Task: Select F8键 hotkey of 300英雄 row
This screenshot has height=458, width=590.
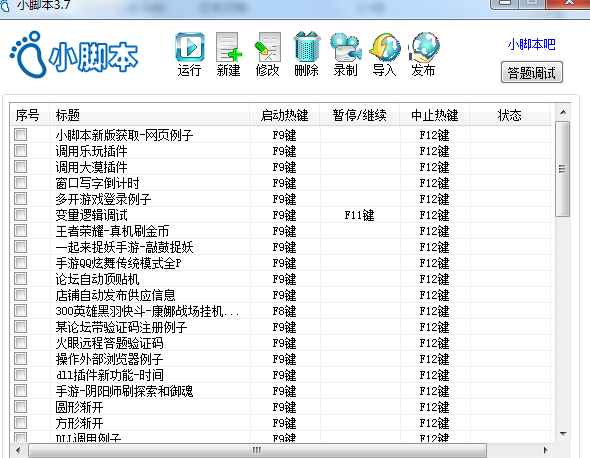Action: (x=284, y=311)
